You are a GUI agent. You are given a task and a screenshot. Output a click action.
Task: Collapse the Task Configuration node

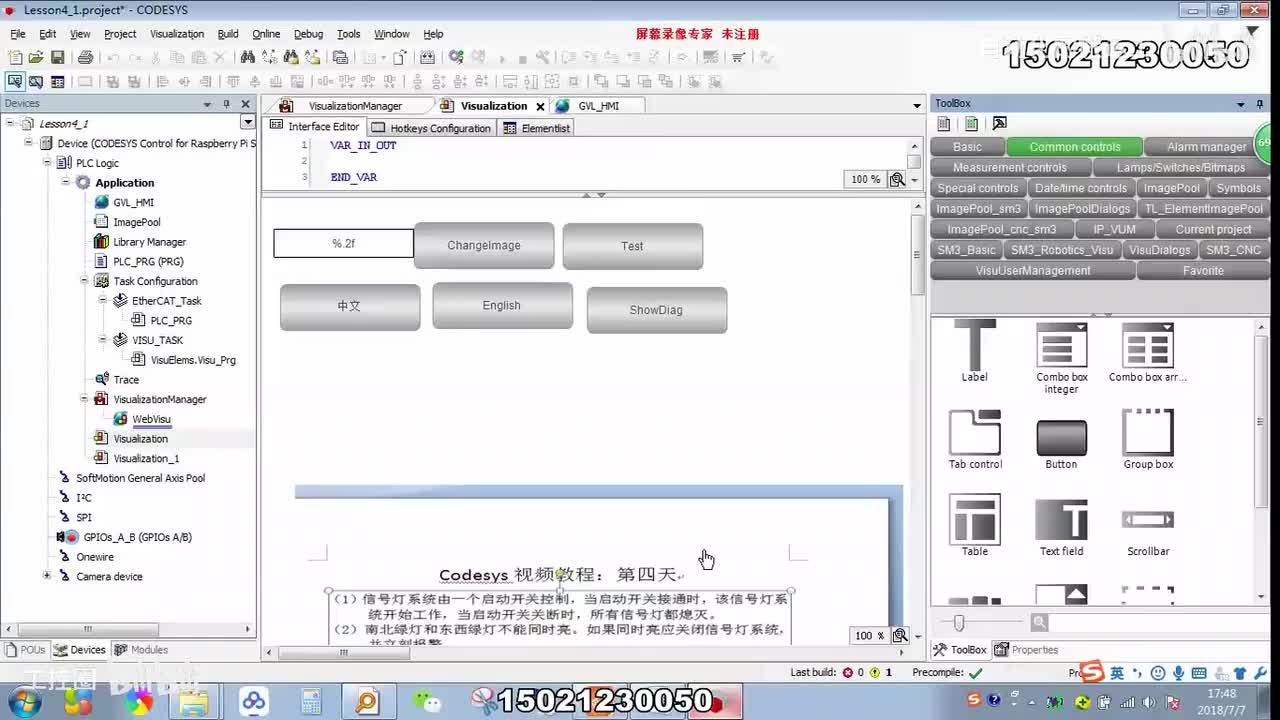85,281
